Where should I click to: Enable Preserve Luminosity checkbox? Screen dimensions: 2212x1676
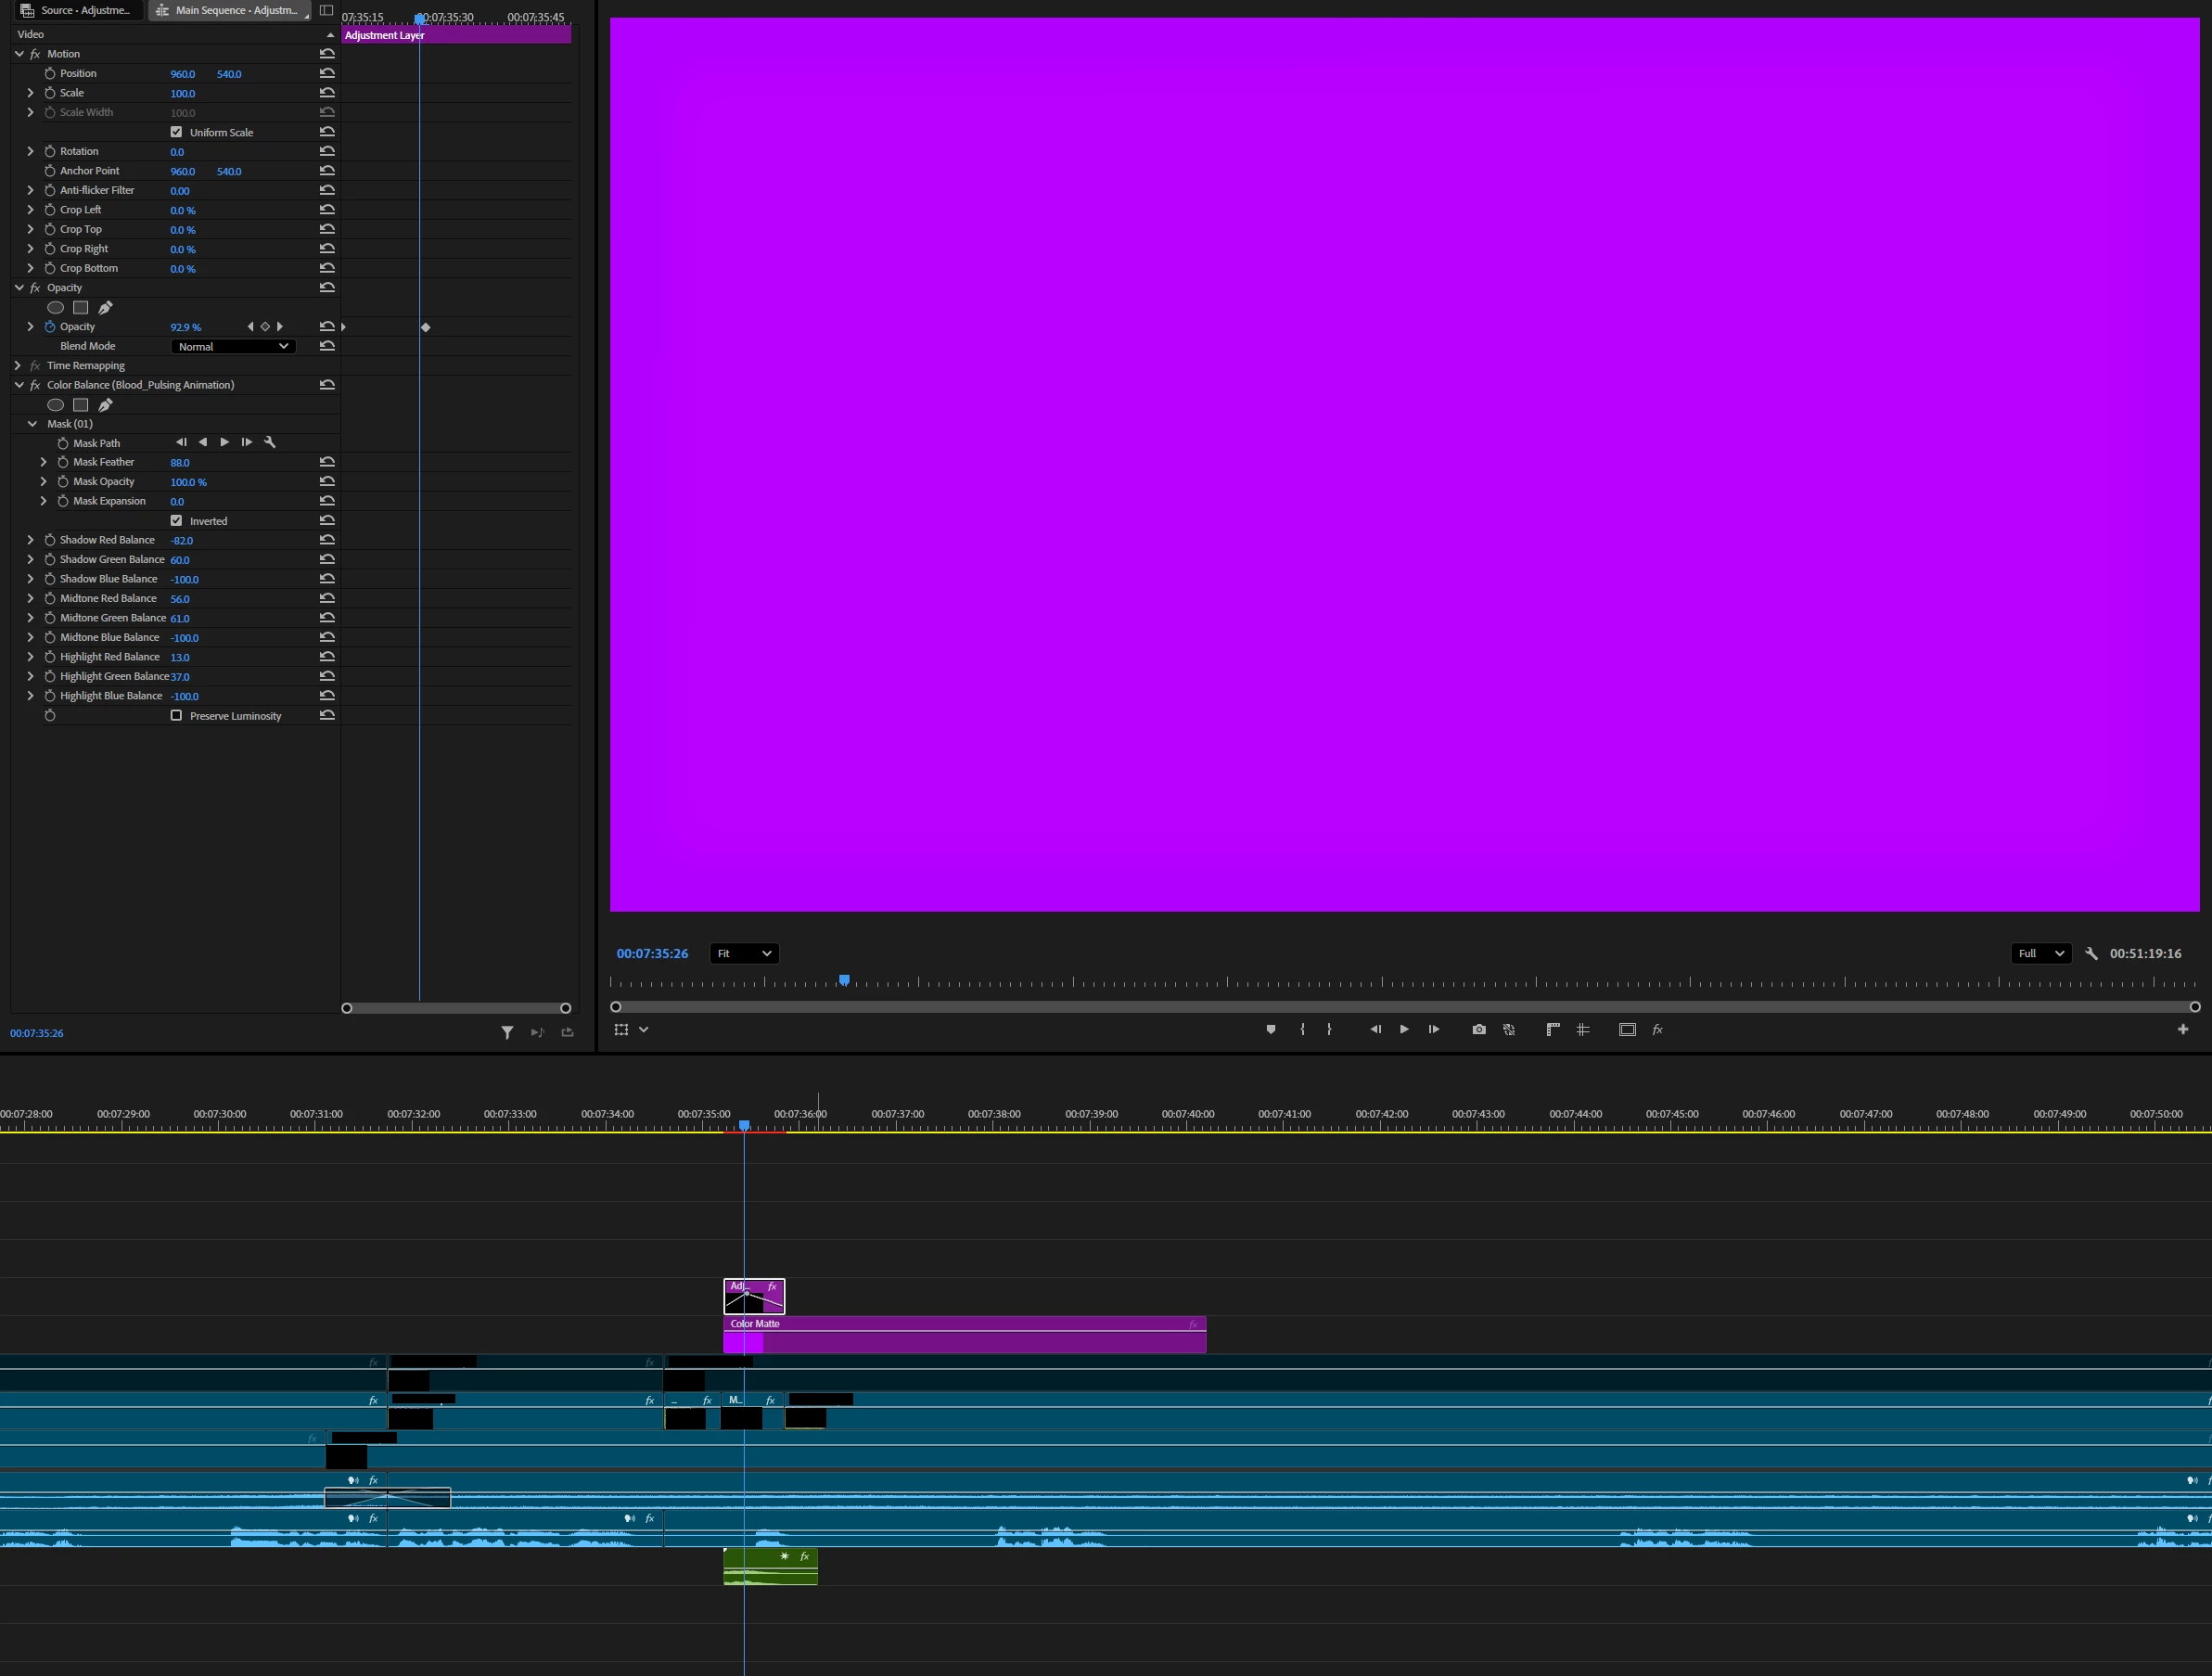coord(177,716)
